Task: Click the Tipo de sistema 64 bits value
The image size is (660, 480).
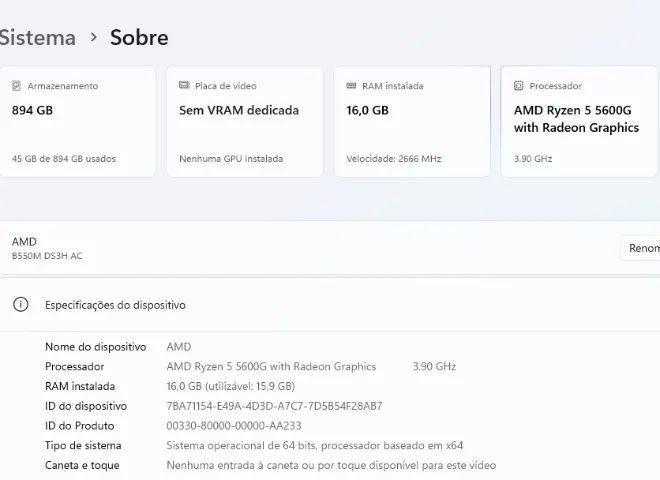Action: [x=315, y=445]
